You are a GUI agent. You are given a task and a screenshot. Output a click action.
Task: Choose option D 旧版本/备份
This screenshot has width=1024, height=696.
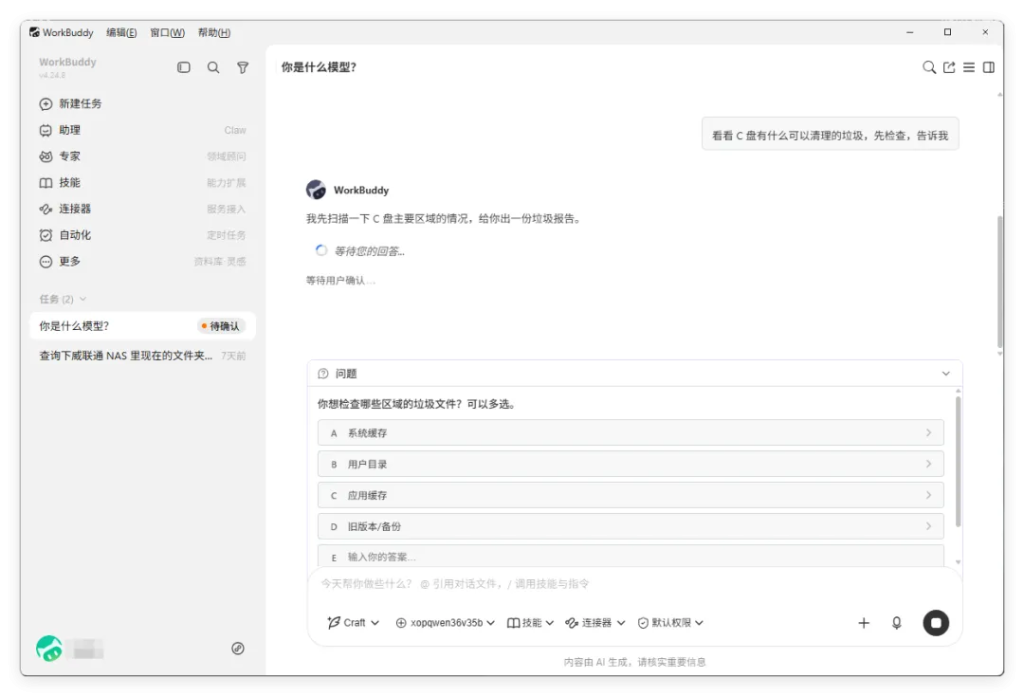coord(630,526)
